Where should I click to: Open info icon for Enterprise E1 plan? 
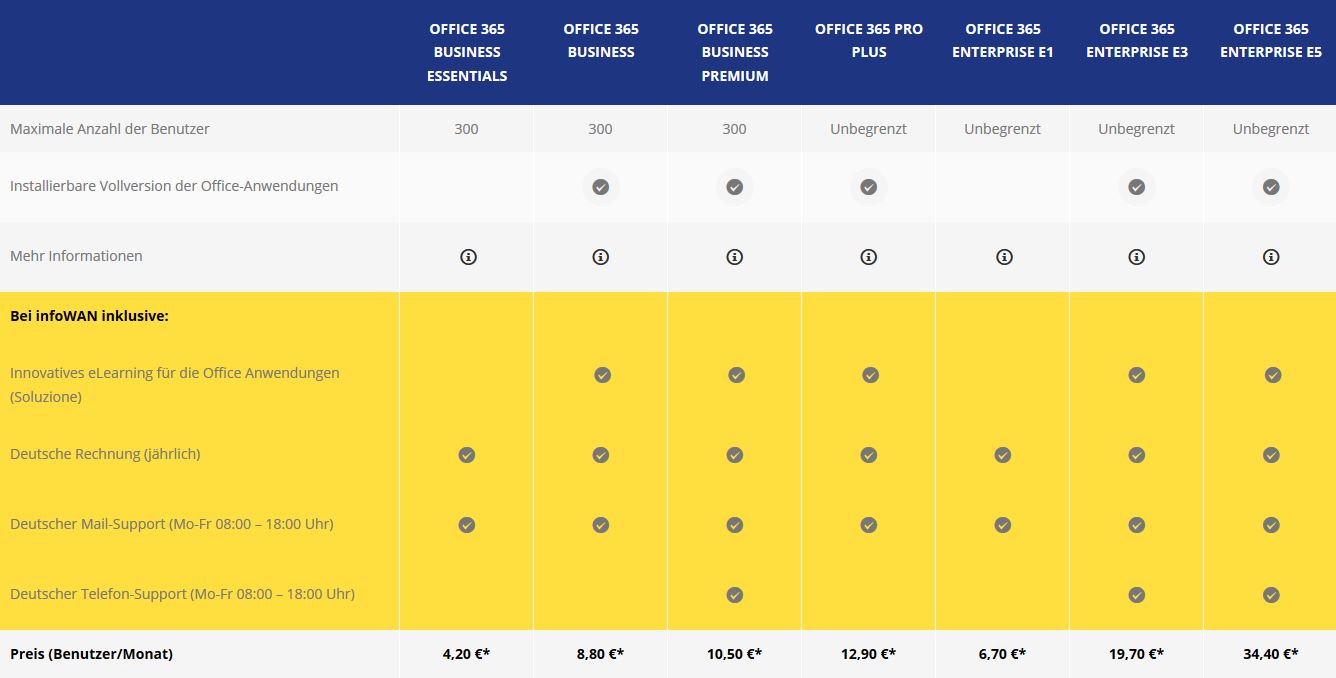1004,257
